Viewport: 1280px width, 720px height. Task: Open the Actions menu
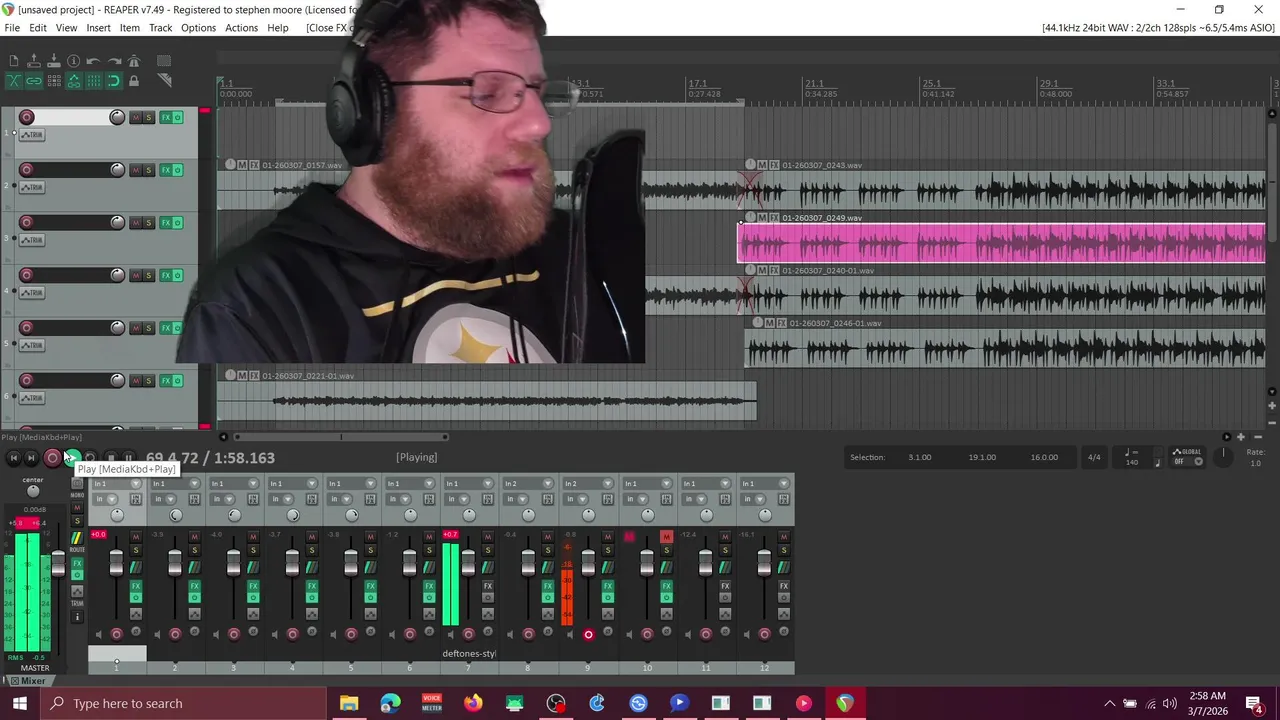241,28
